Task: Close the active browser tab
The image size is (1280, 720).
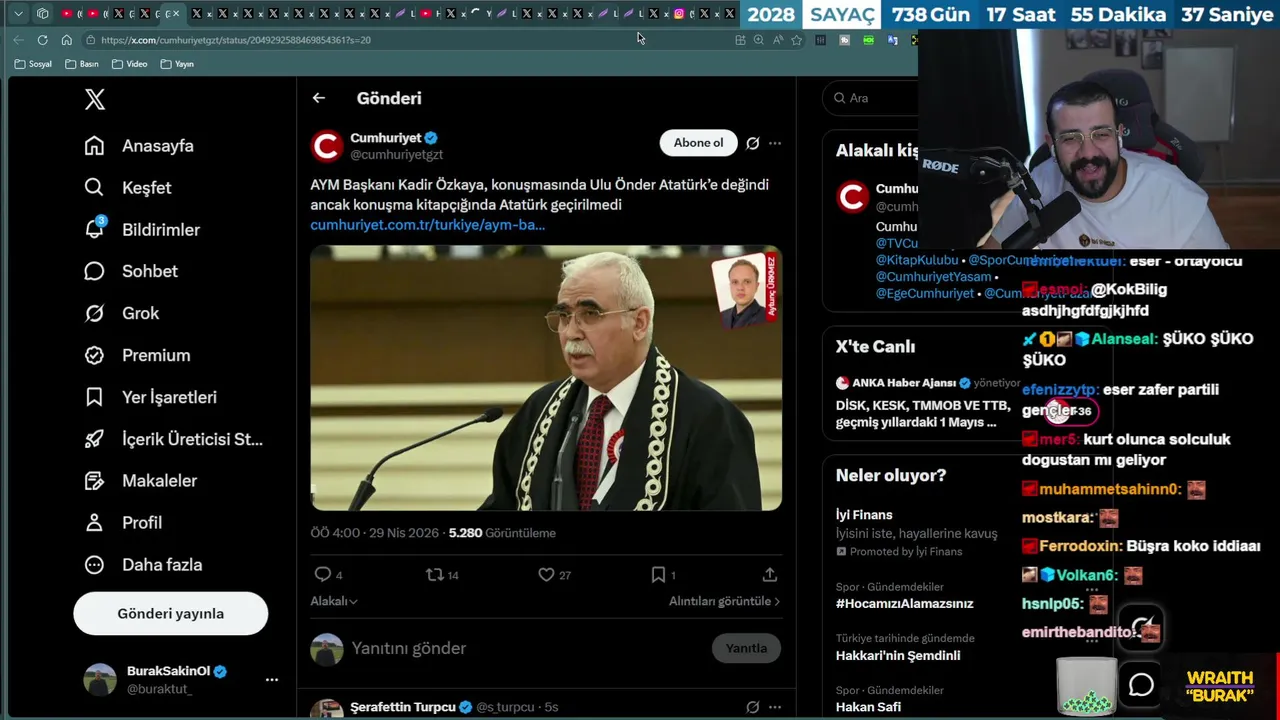Action: point(177,14)
